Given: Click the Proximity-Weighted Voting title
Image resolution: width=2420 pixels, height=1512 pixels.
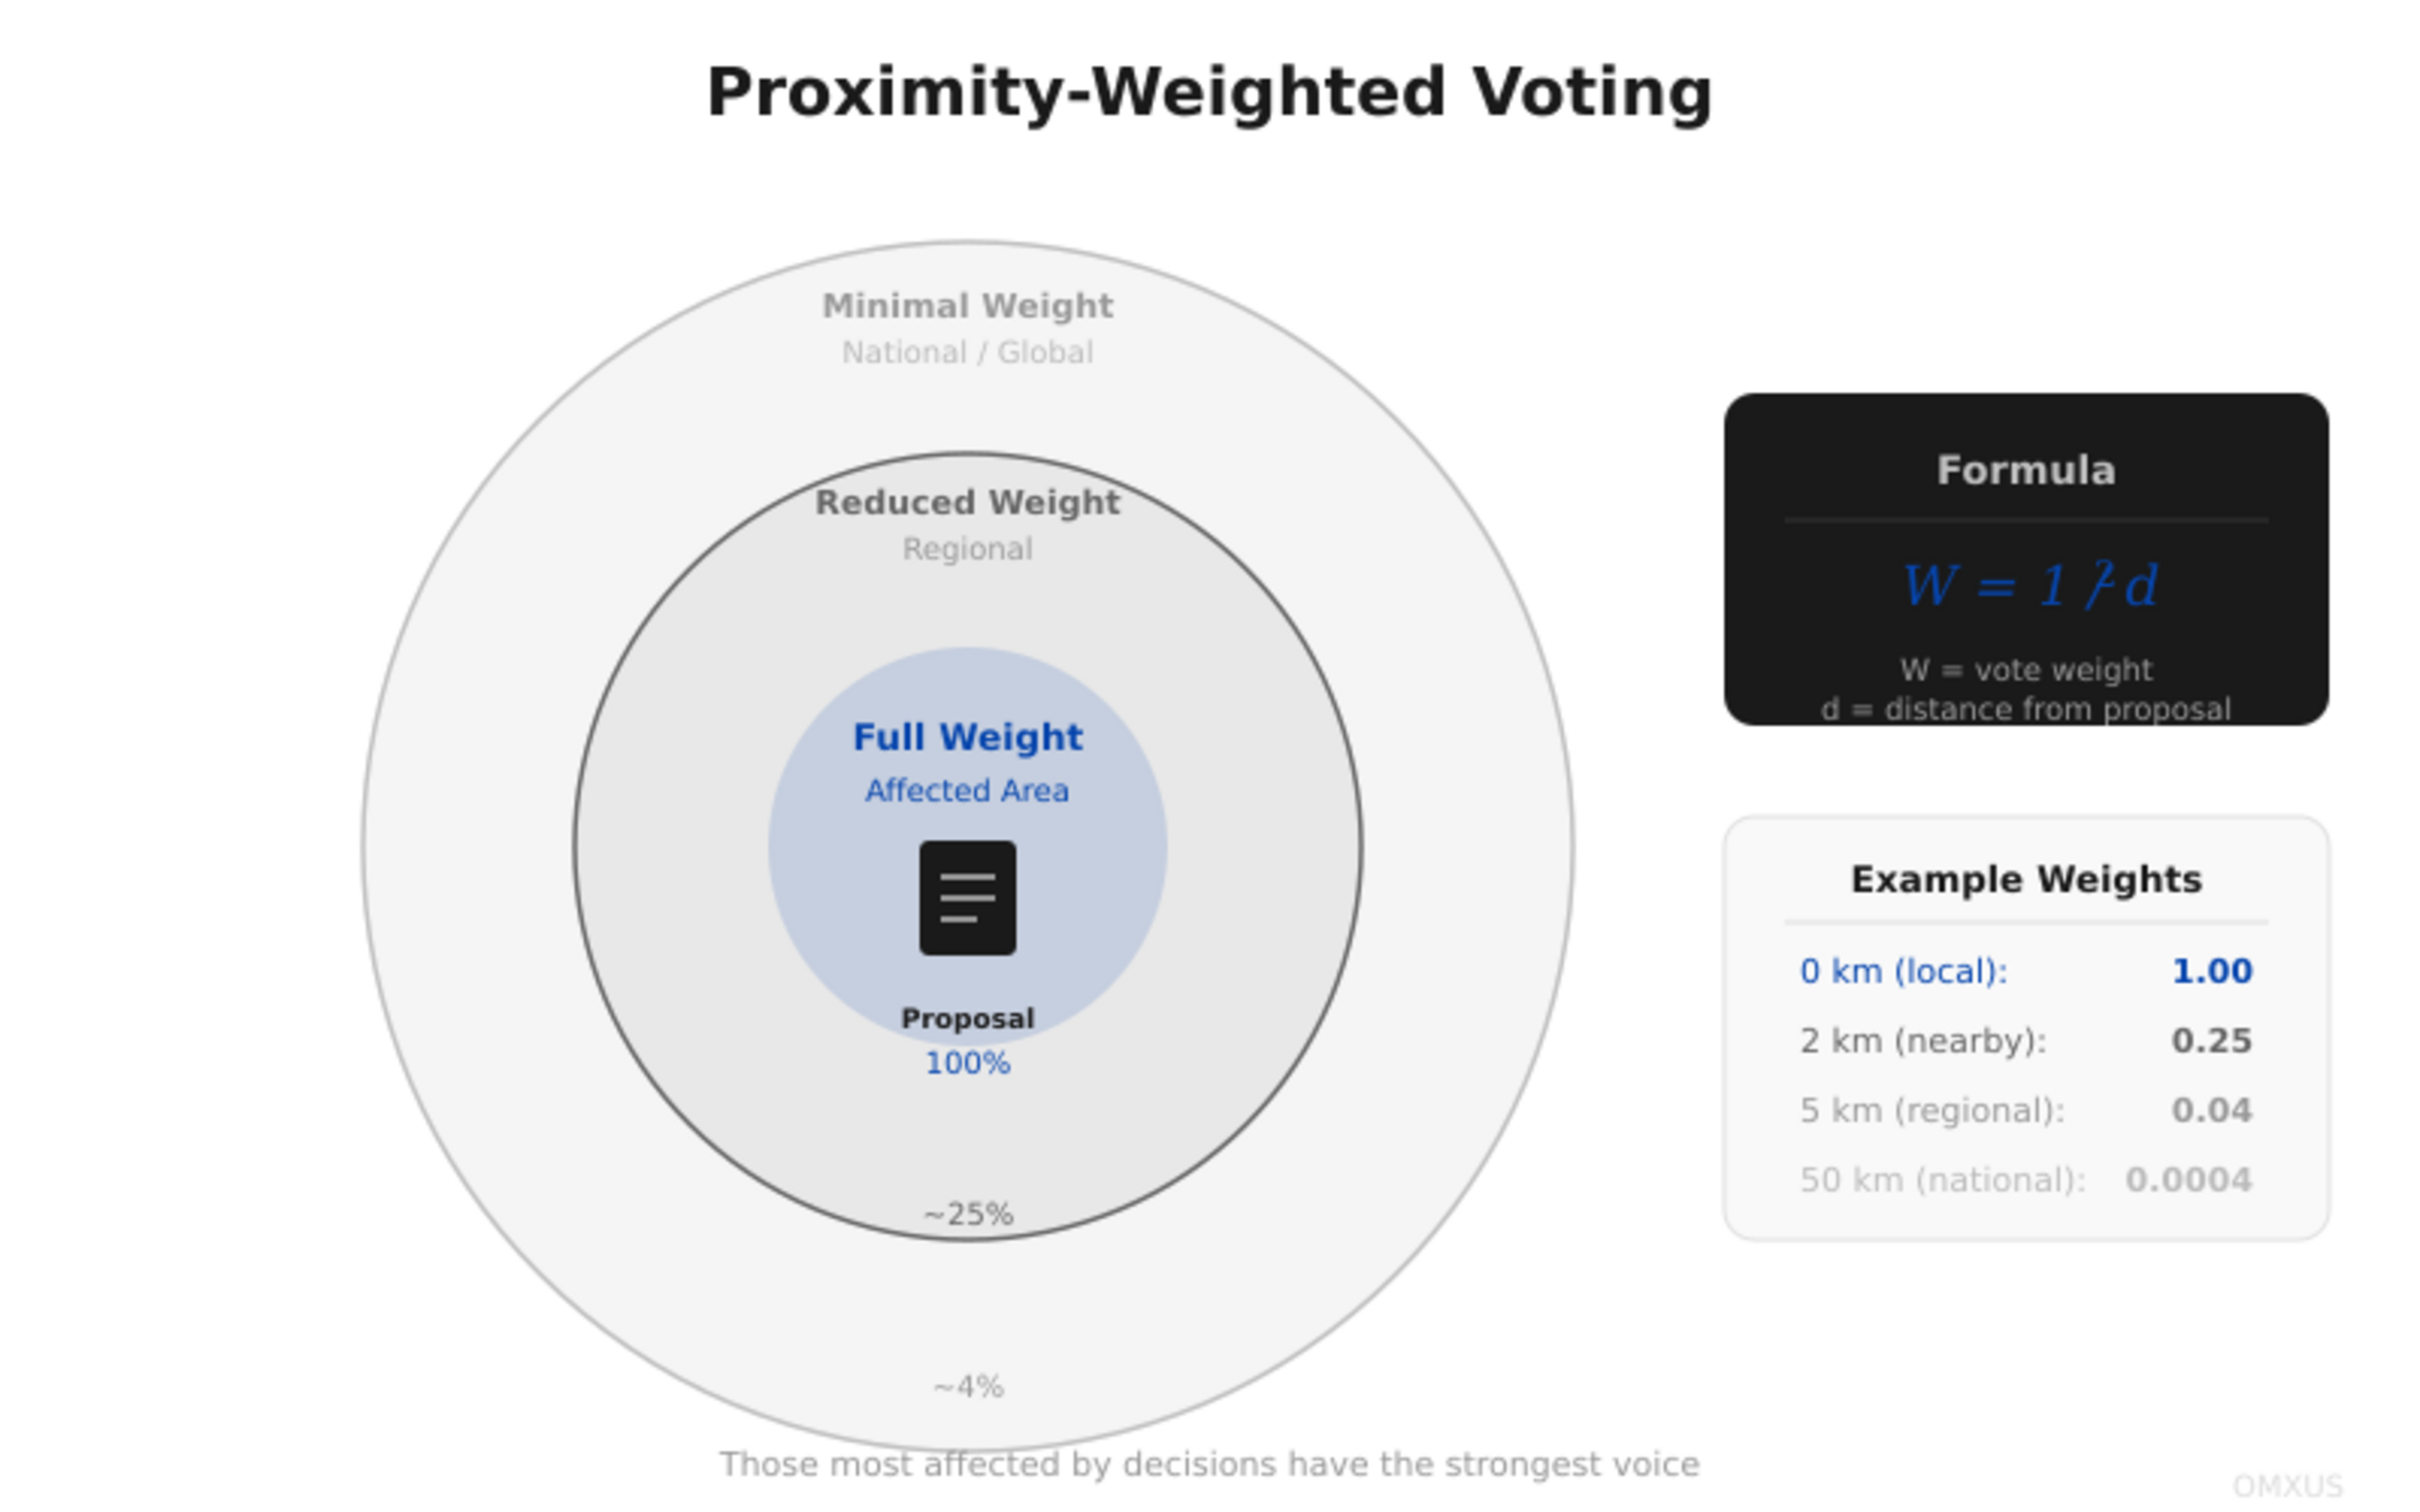Looking at the screenshot, I should point(1209,92).
